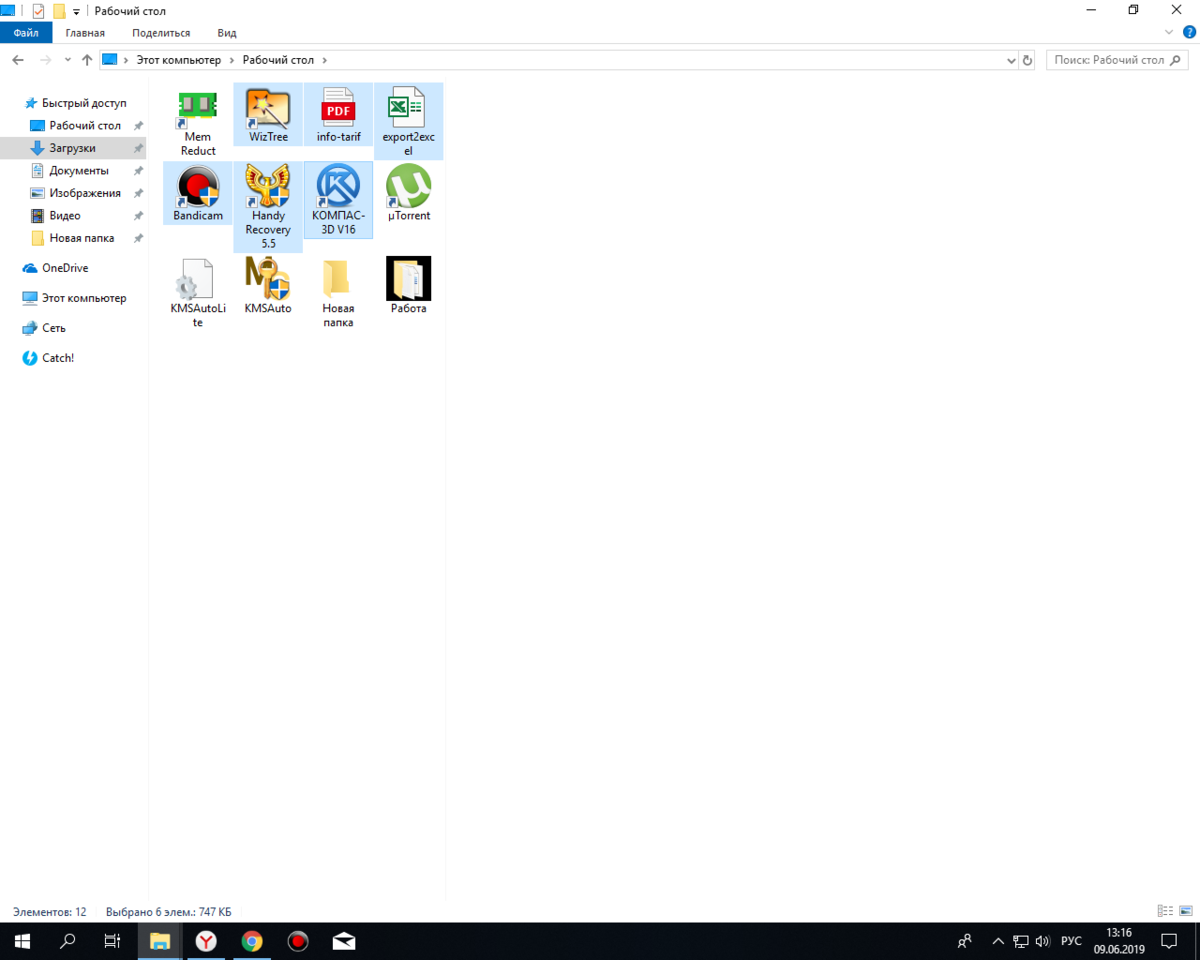The image size is (1200, 960).
Task: Open Документы in navigation pane
Action: pos(79,171)
